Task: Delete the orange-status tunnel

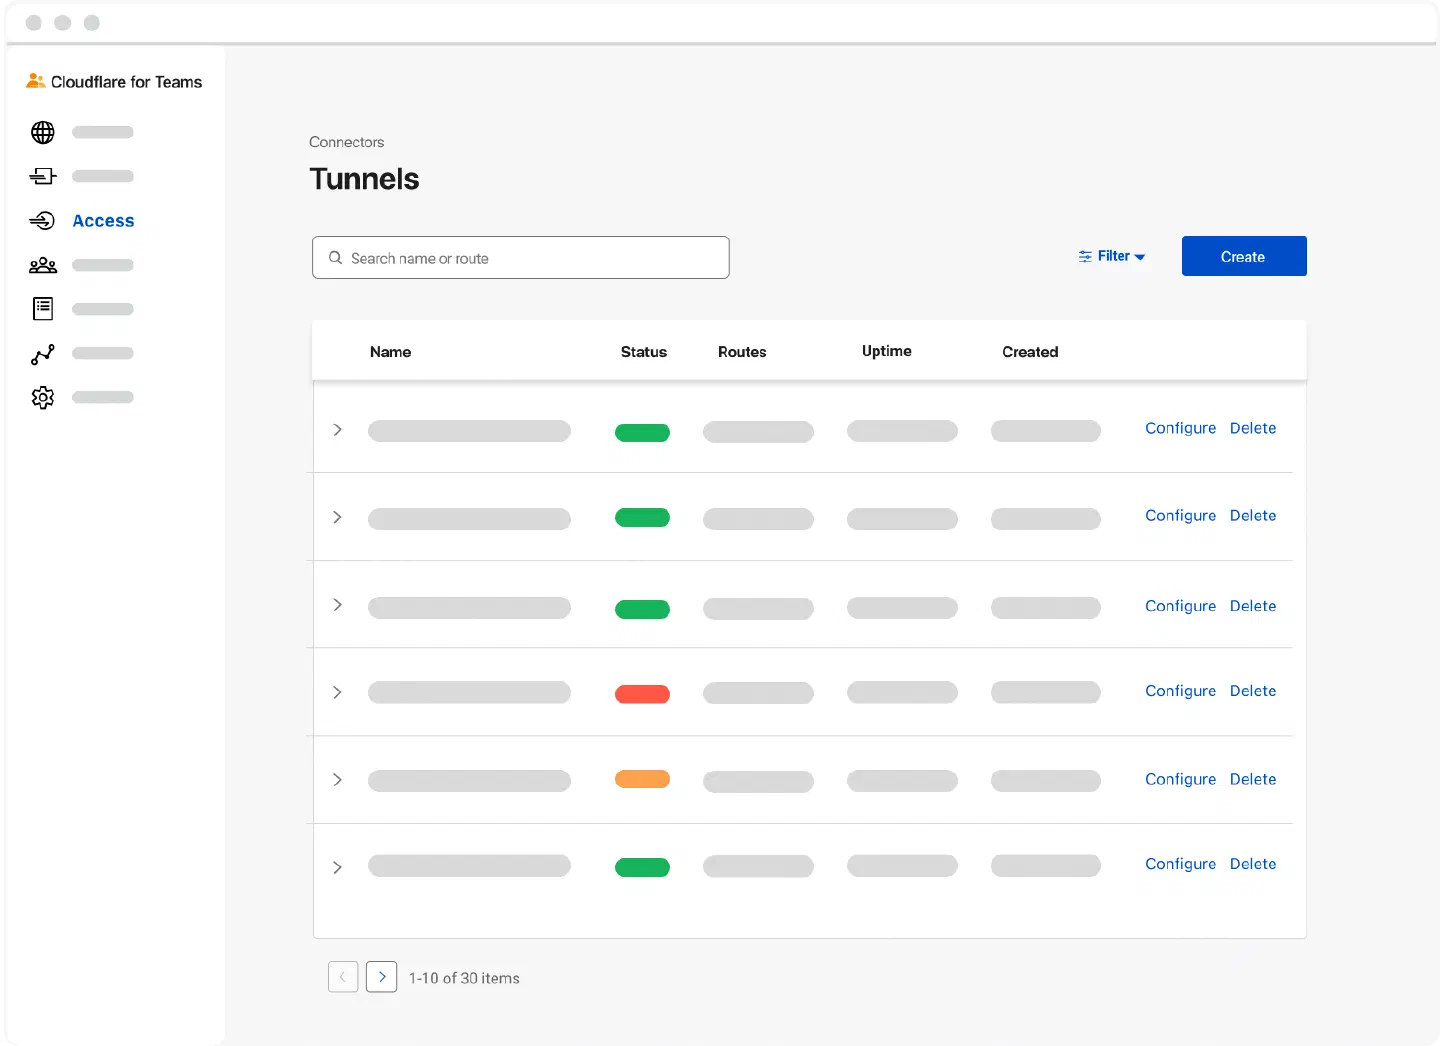Action: pos(1253,779)
